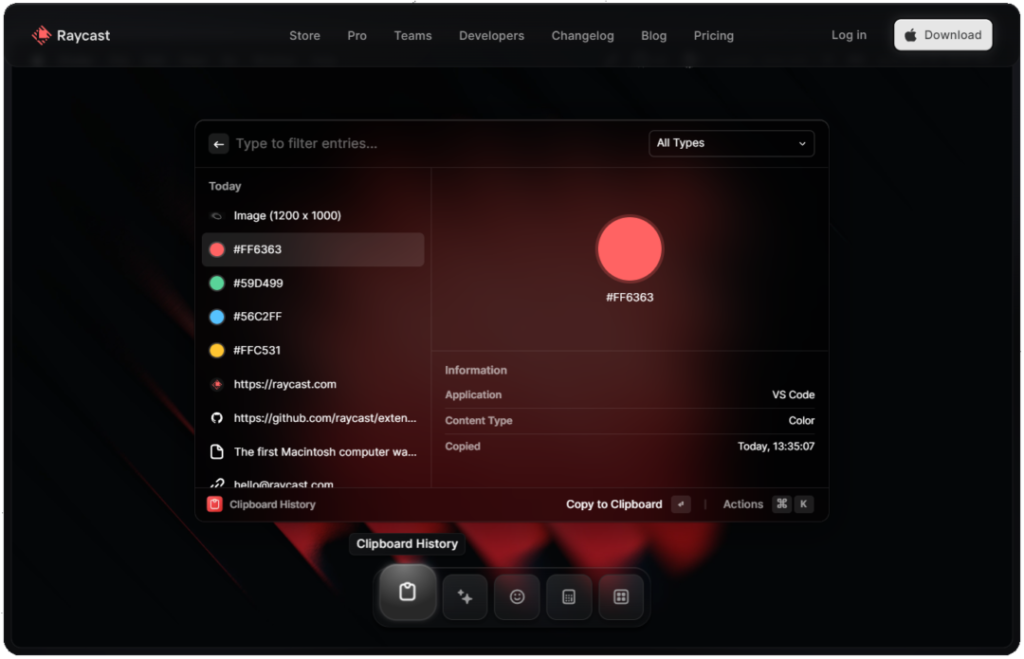View the Changelog page
This screenshot has height=659, width=1024.
point(583,36)
